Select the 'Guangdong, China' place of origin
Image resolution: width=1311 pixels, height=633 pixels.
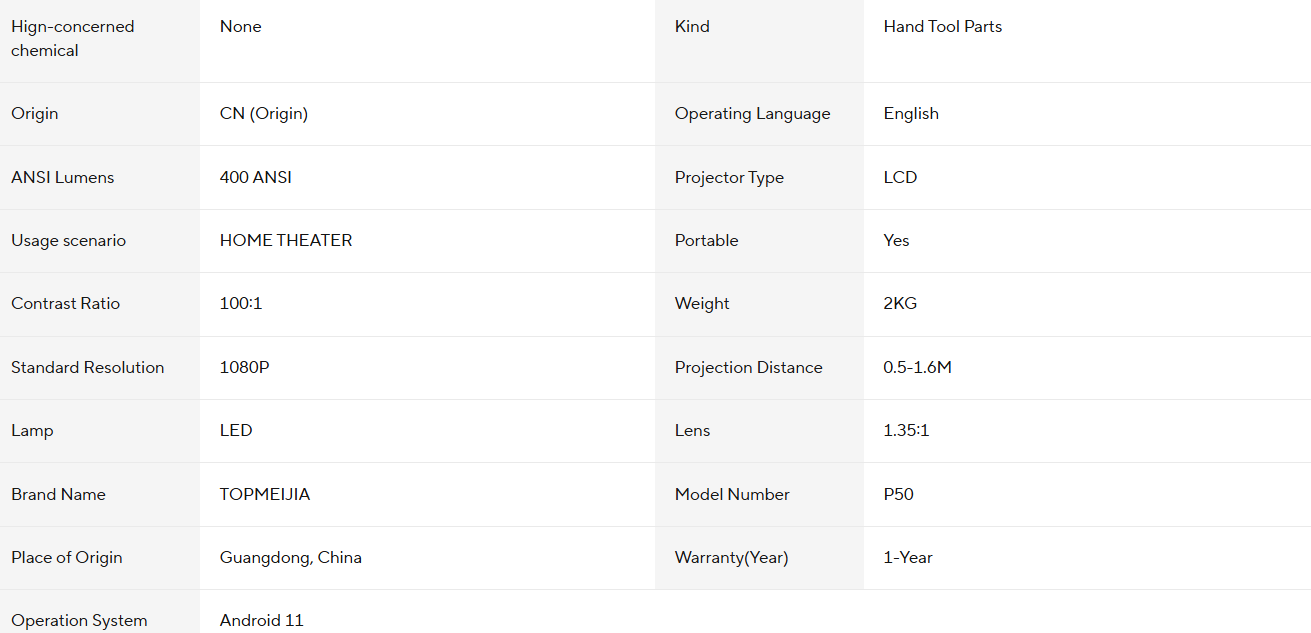(x=291, y=557)
